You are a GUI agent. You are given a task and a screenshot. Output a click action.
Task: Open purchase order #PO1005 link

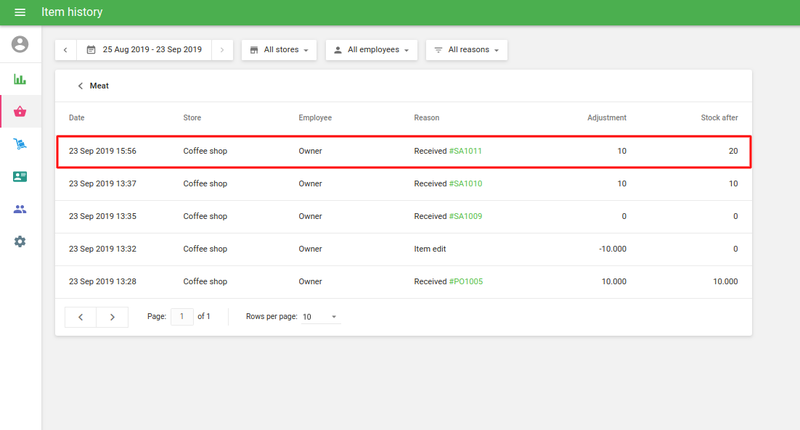click(466, 282)
